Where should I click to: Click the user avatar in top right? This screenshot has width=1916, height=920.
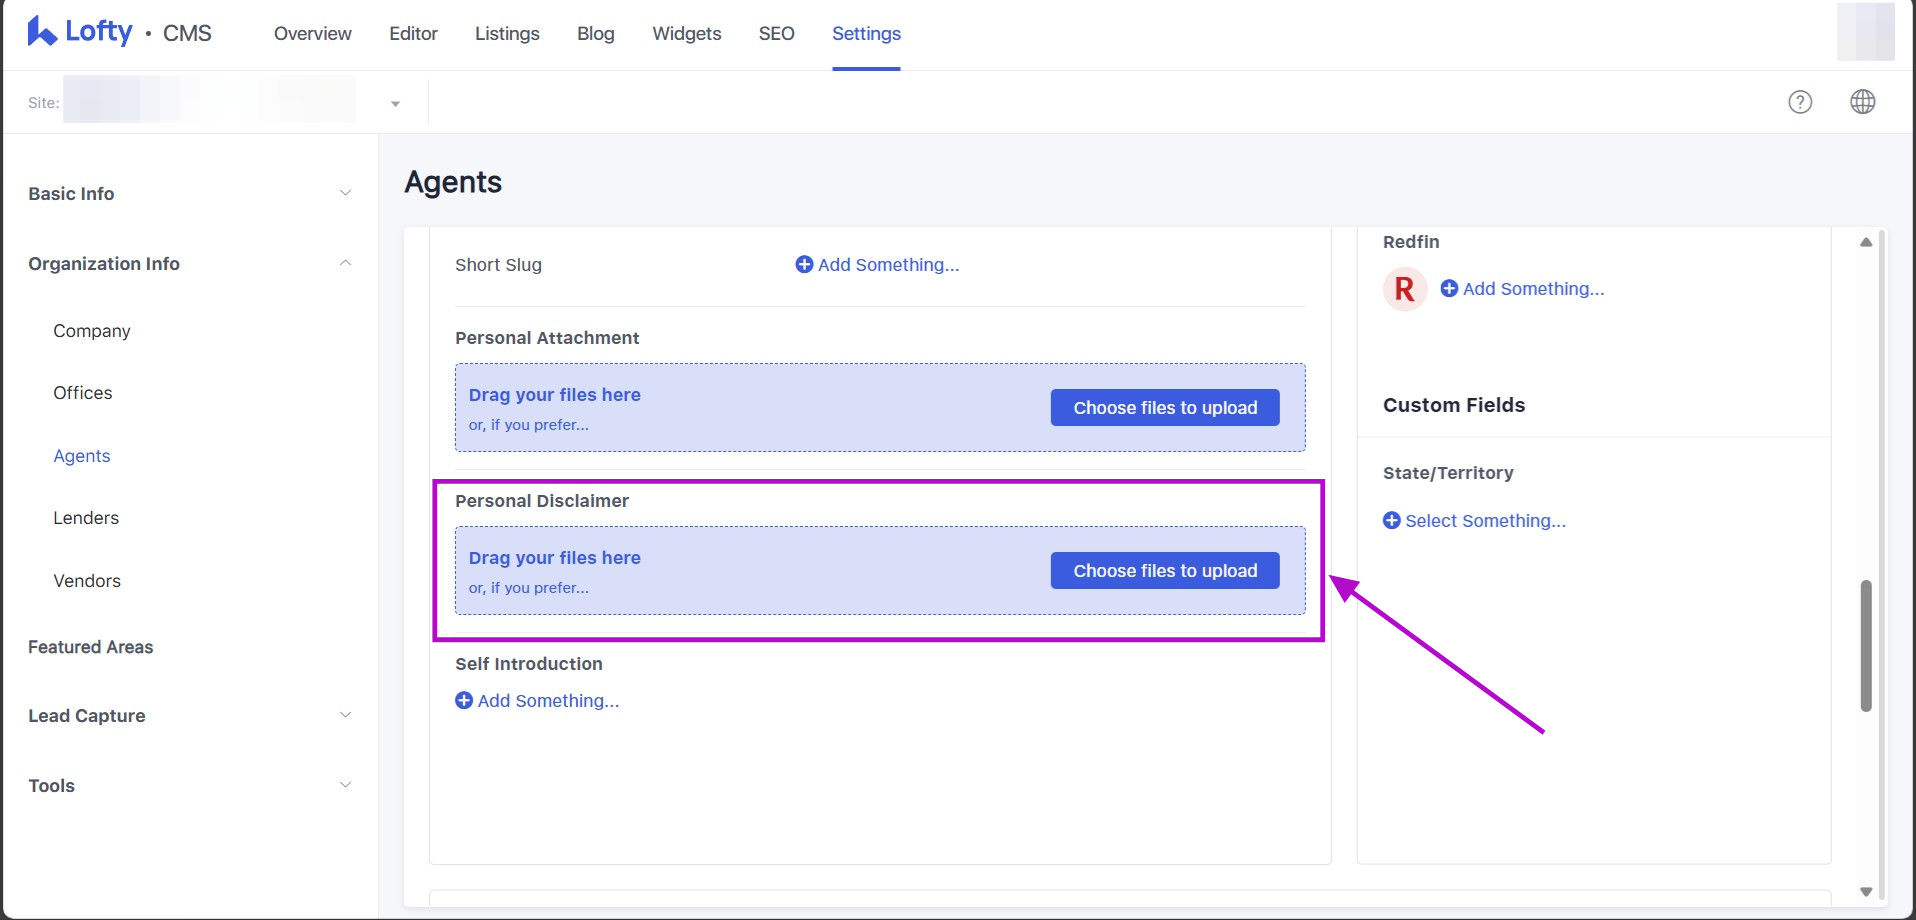click(x=1865, y=32)
